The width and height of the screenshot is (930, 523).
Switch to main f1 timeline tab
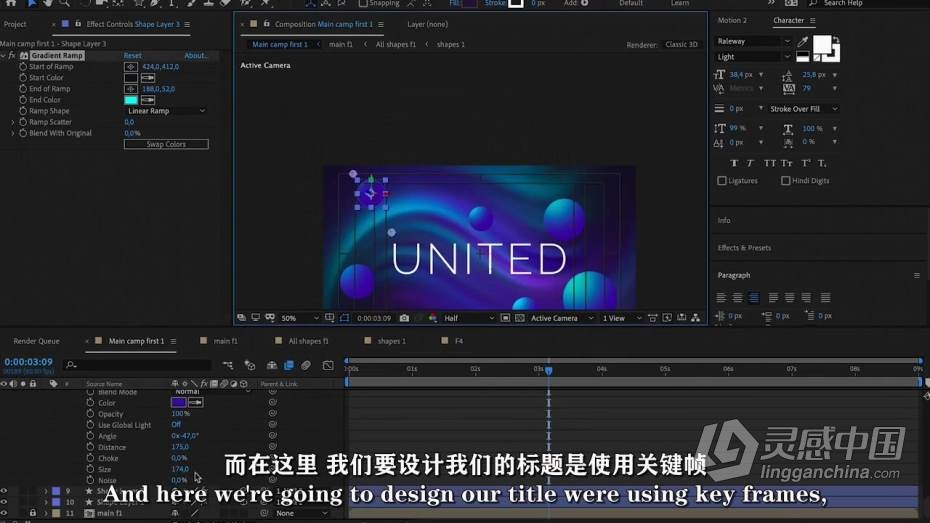pyautogui.click(x=225, y=341)
